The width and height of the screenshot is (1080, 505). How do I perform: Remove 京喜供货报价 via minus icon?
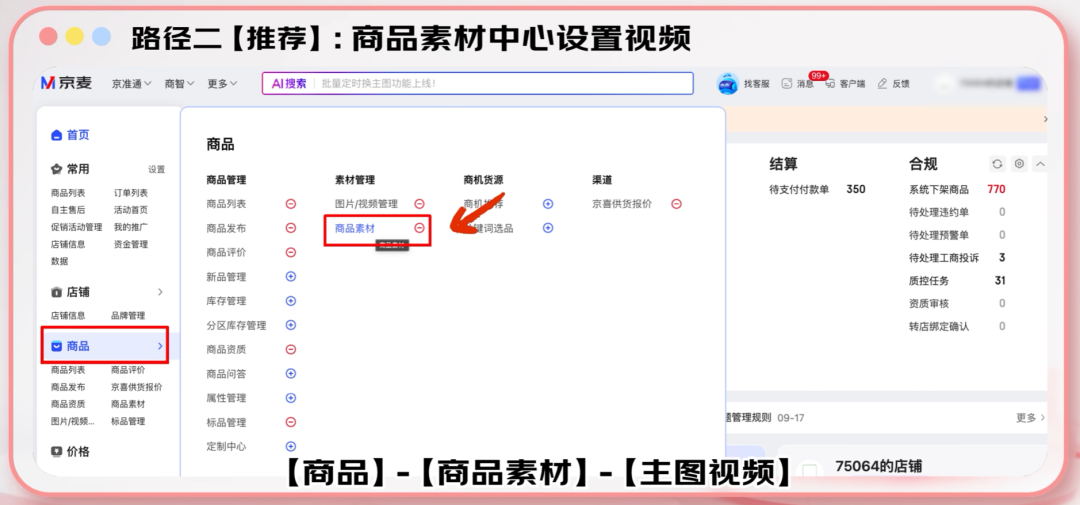pyautogui.click(x=676, y=204)
